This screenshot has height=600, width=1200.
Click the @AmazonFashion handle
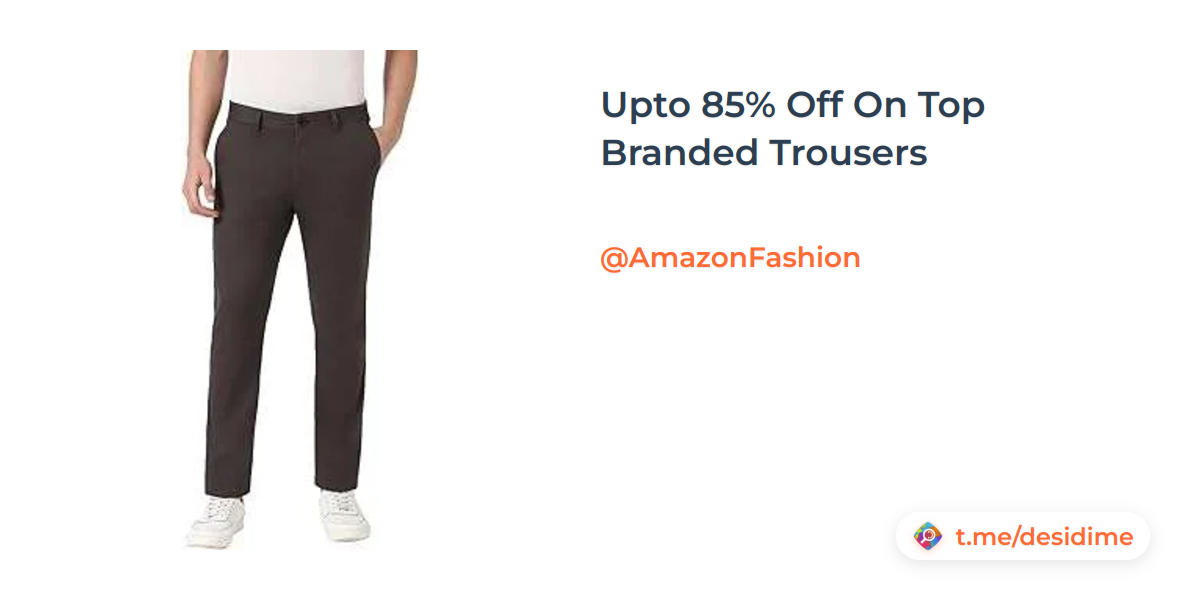[730, 258]
